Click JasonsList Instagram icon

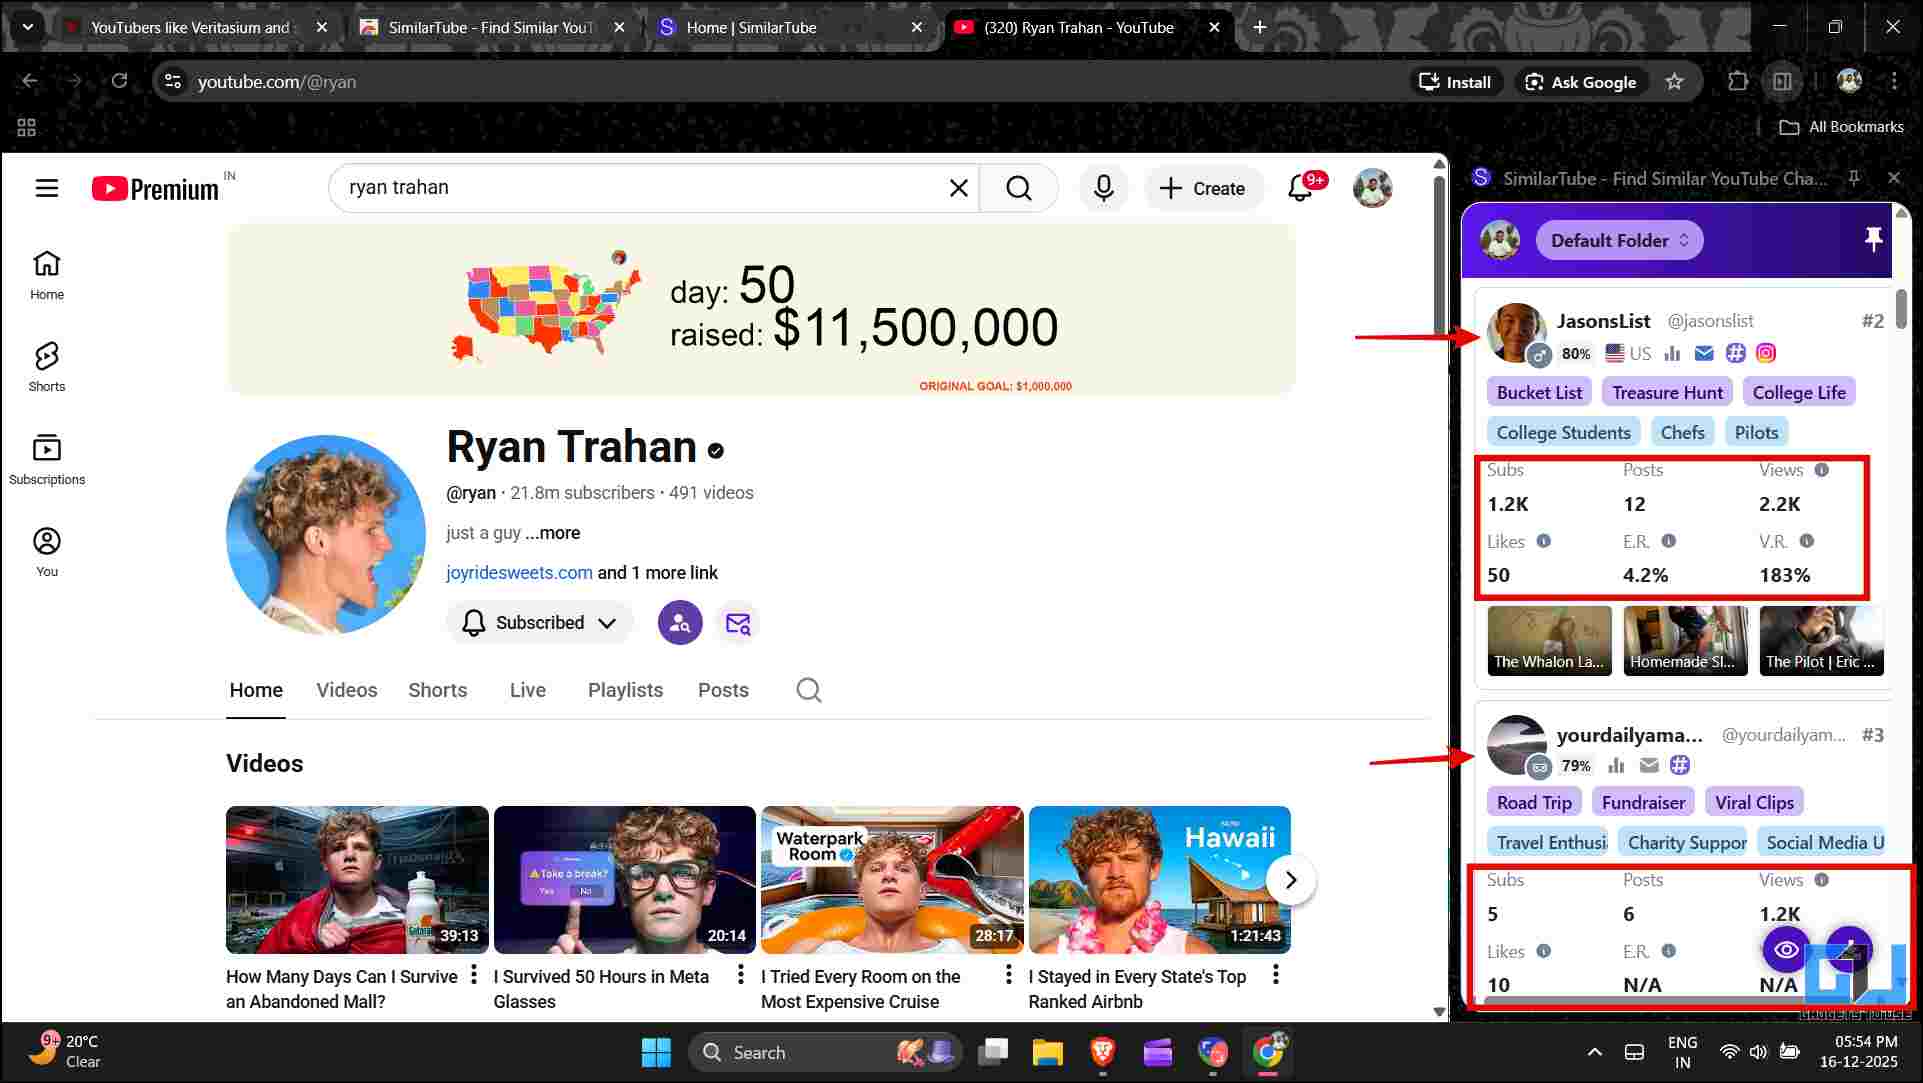(x=1766, y=353)
